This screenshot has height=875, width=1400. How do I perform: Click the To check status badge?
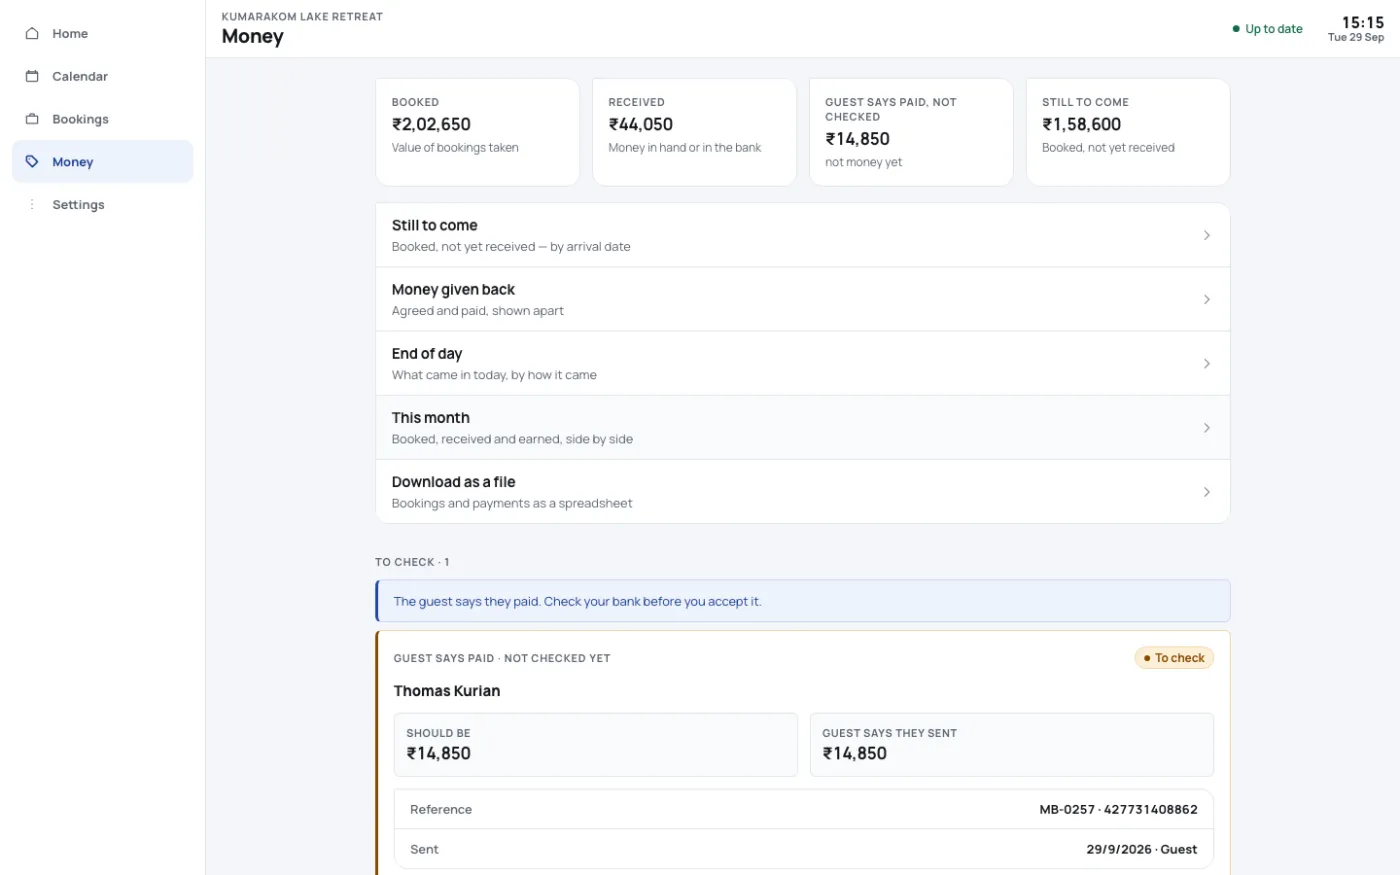pos(1174,658)
